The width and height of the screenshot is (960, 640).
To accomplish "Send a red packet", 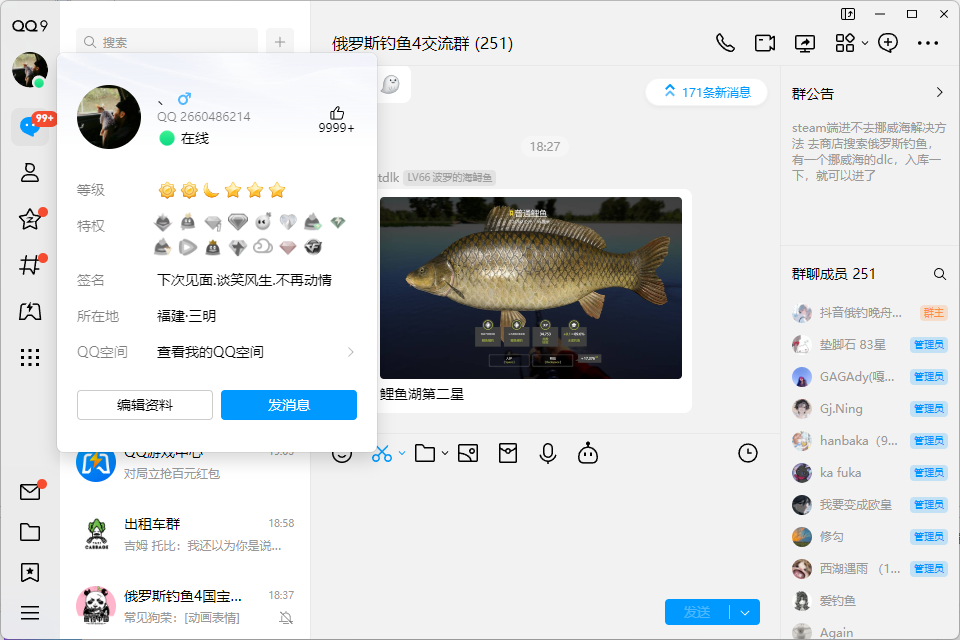I will [x=508, y=454].
